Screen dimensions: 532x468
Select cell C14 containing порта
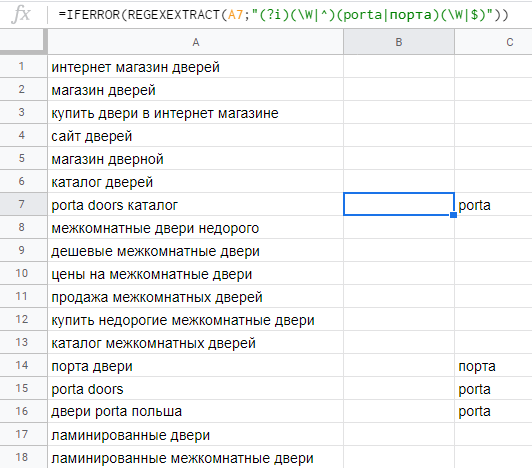coord(493,365)
